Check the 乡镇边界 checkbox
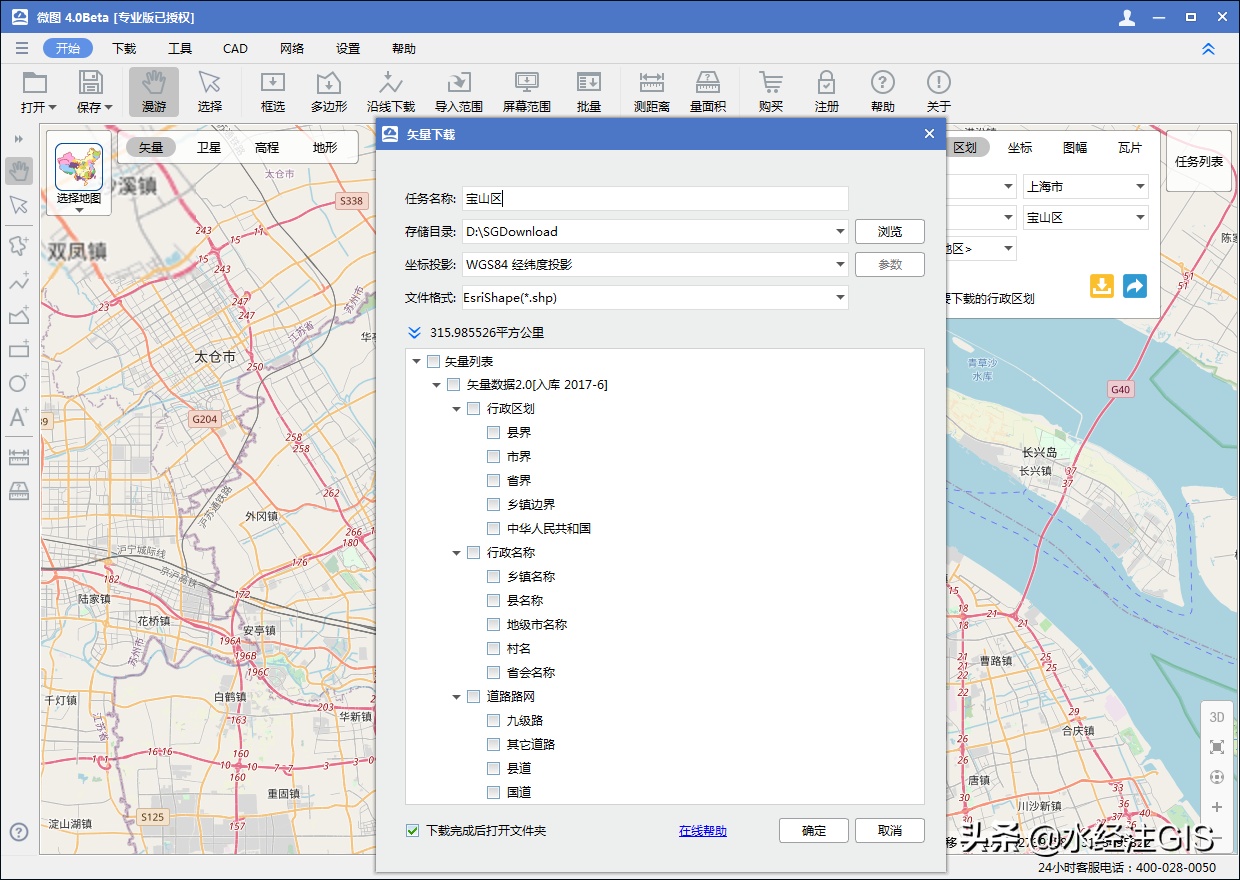Screen dimensions: 1240x880 click(493, 505)
